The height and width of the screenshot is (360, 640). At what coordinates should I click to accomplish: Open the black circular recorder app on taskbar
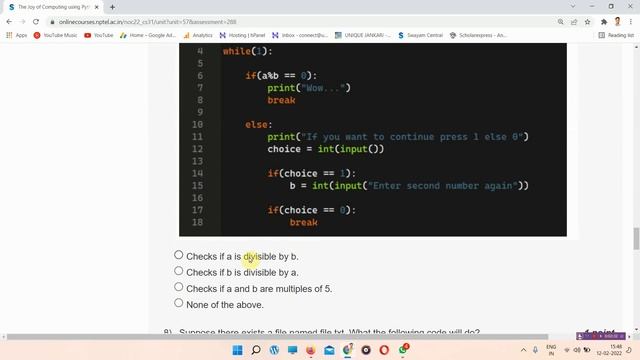pyautogui.click(x=366, y=350)
